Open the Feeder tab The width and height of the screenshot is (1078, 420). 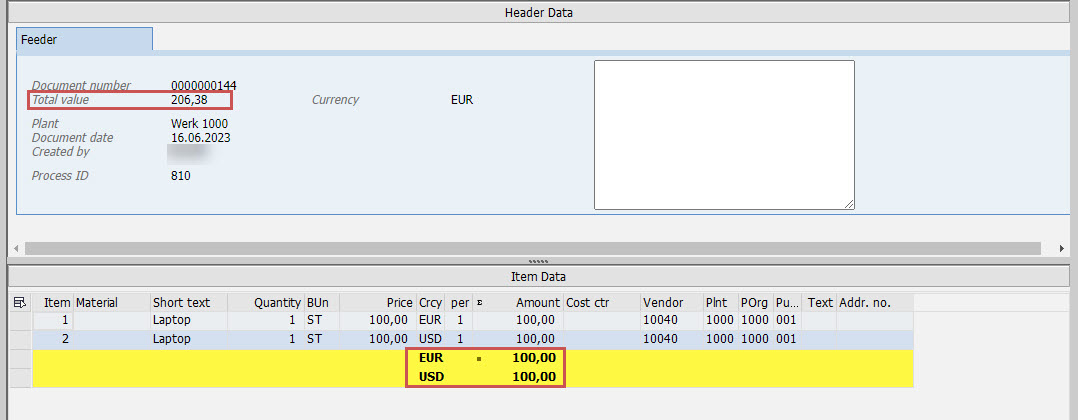[x=85, y=39]
